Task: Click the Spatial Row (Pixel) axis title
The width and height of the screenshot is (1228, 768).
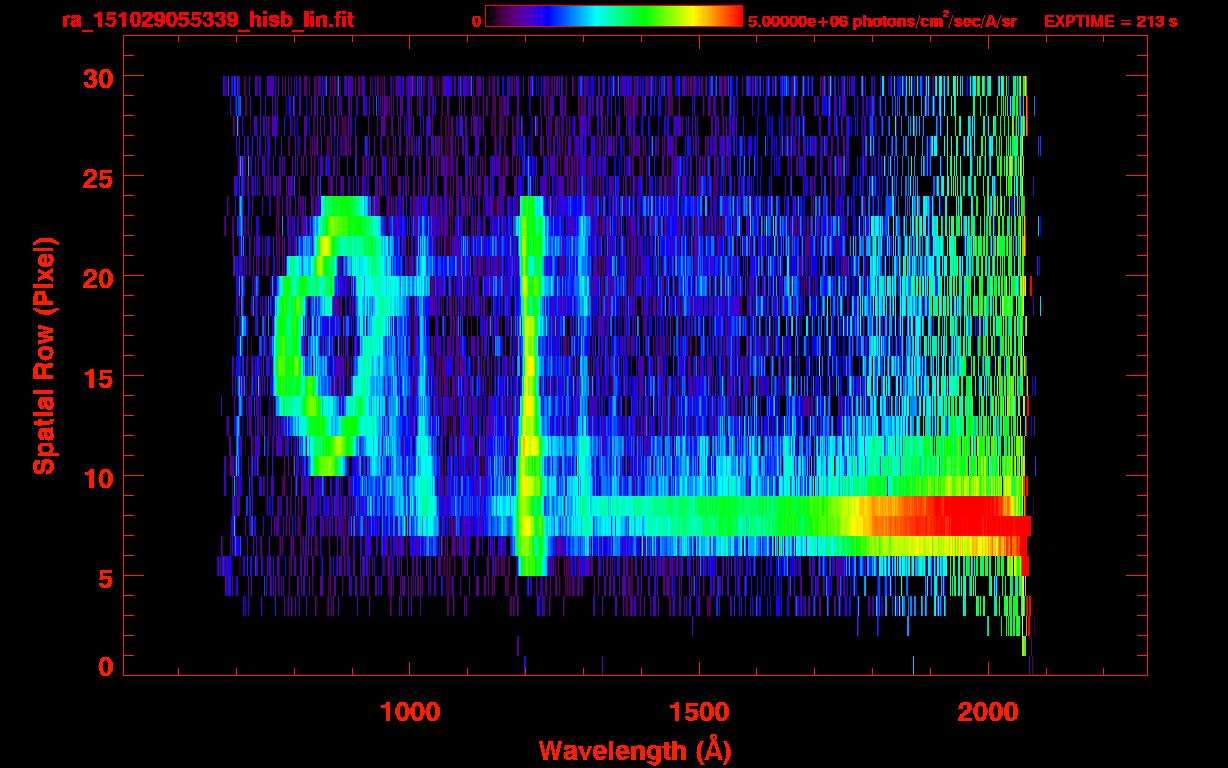Action: coord(44,355)
